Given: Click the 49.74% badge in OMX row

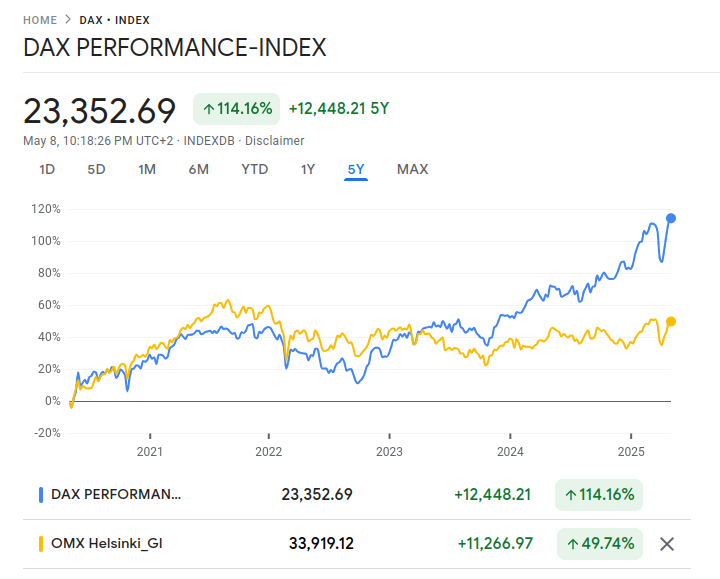Looking at the screenshot, I should 599,544.
